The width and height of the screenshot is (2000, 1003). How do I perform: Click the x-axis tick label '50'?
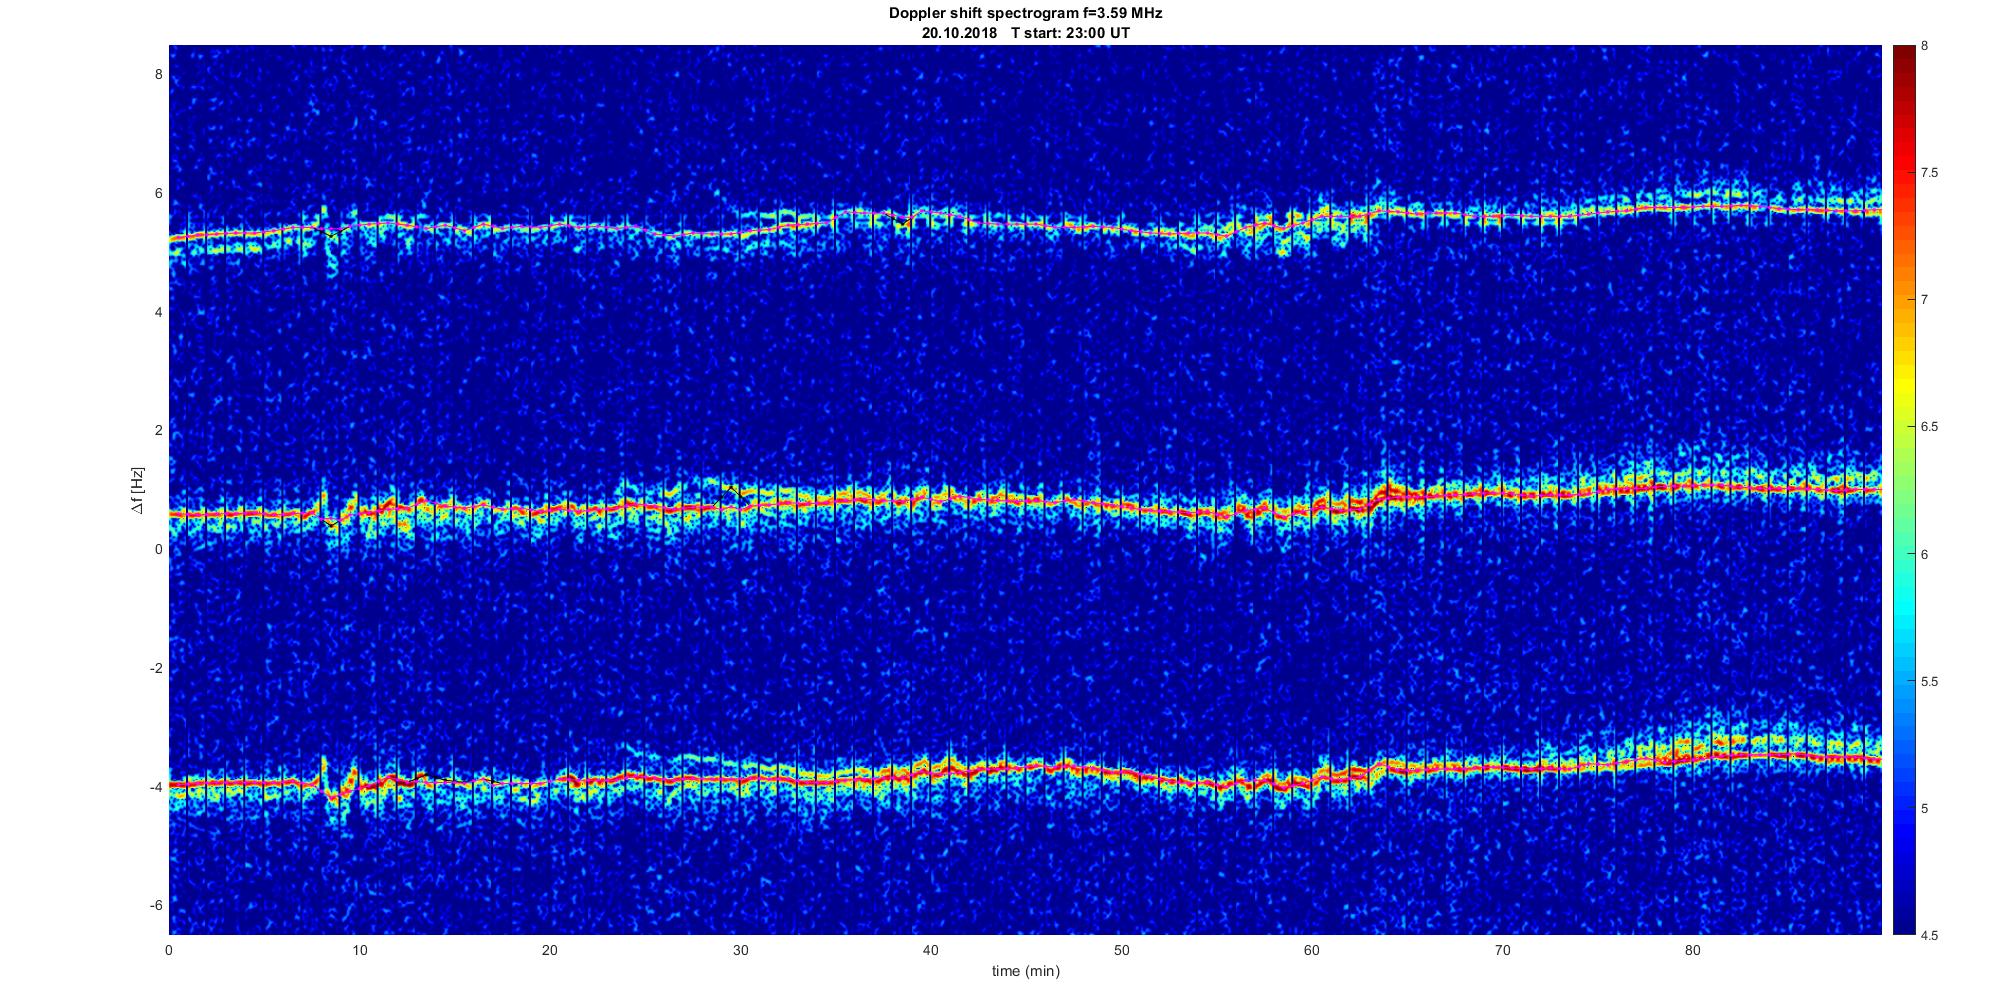[x=1122, y=950]
